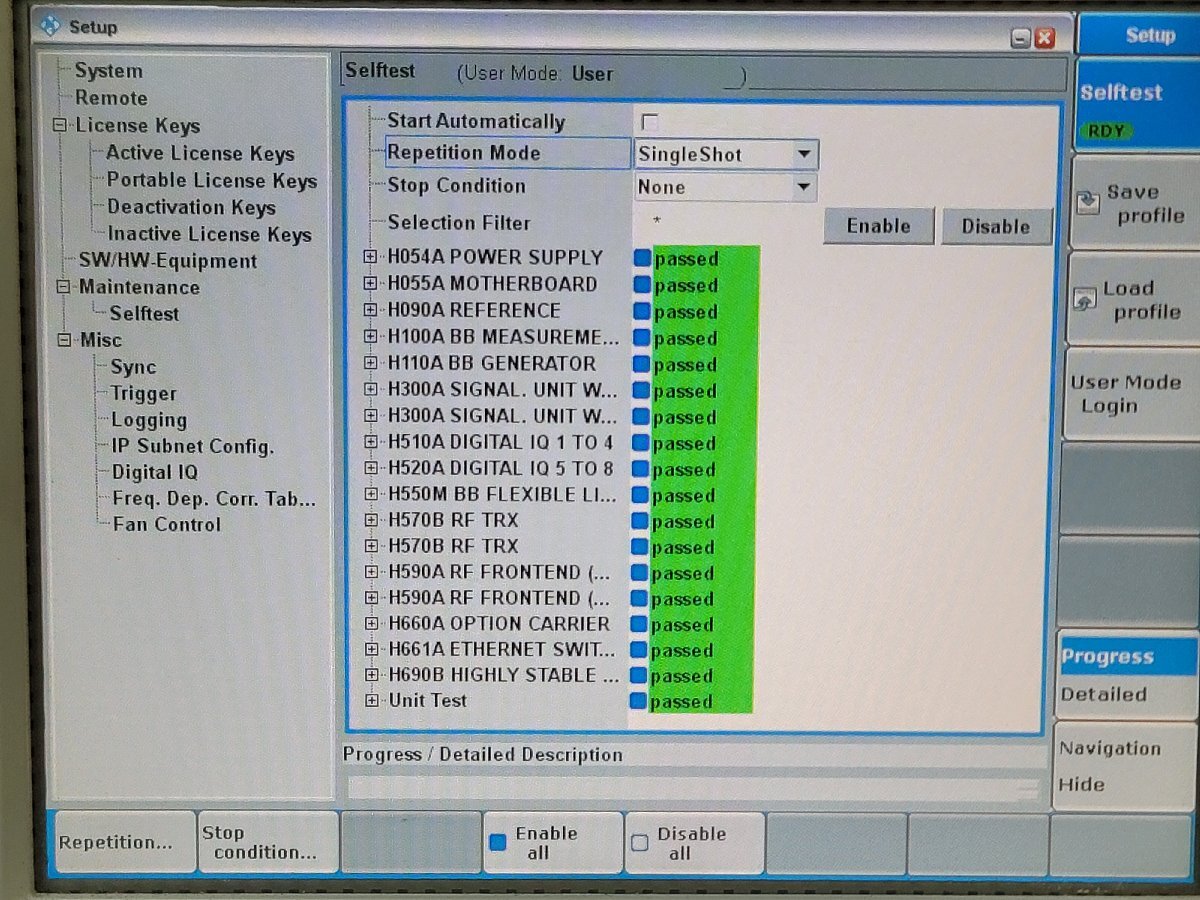Toggle the blue checkbox for H110A BB GENERATOR
1200x900 pixels.
pos(642,364)
